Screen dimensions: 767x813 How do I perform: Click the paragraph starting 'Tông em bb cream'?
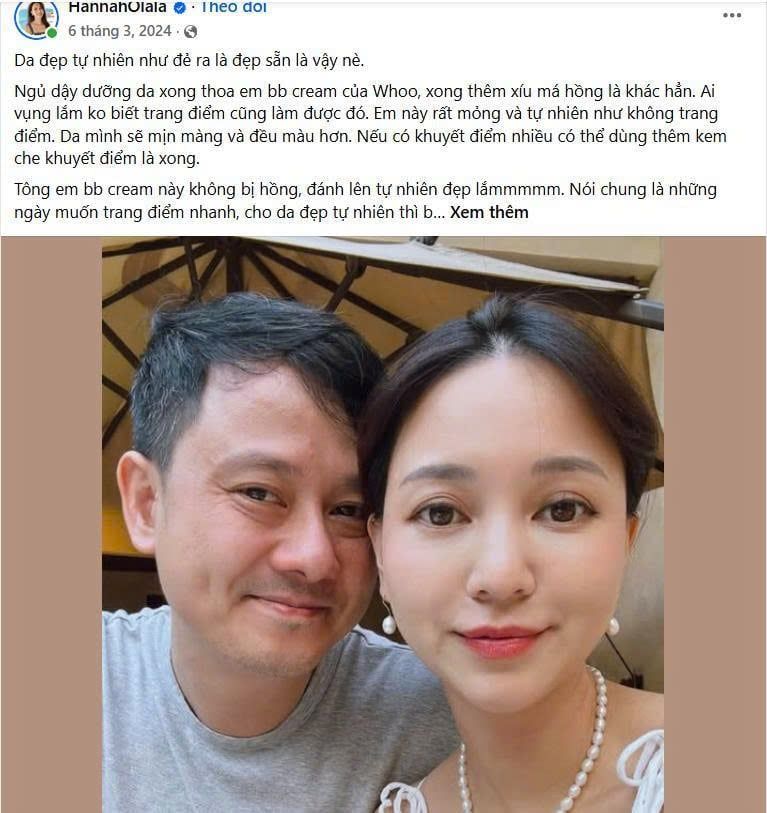[x=365, y=201]
